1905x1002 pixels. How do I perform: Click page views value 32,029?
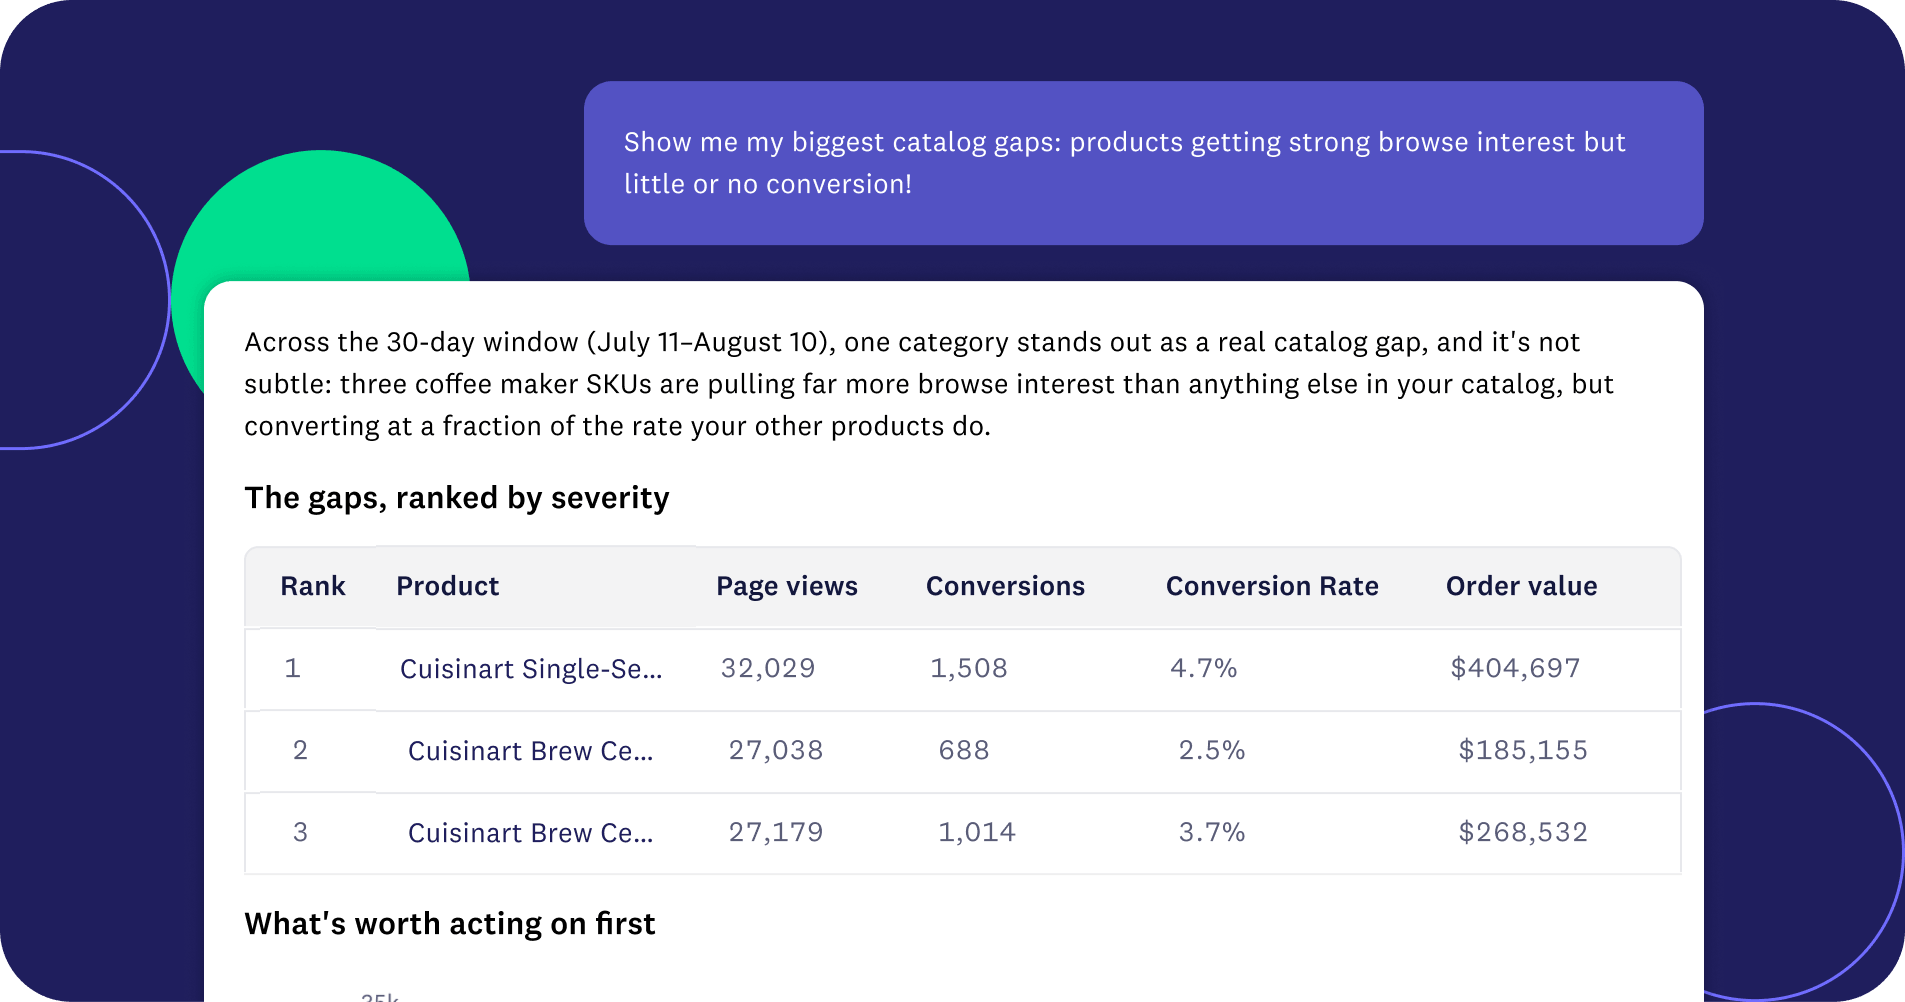pos(768,668)
